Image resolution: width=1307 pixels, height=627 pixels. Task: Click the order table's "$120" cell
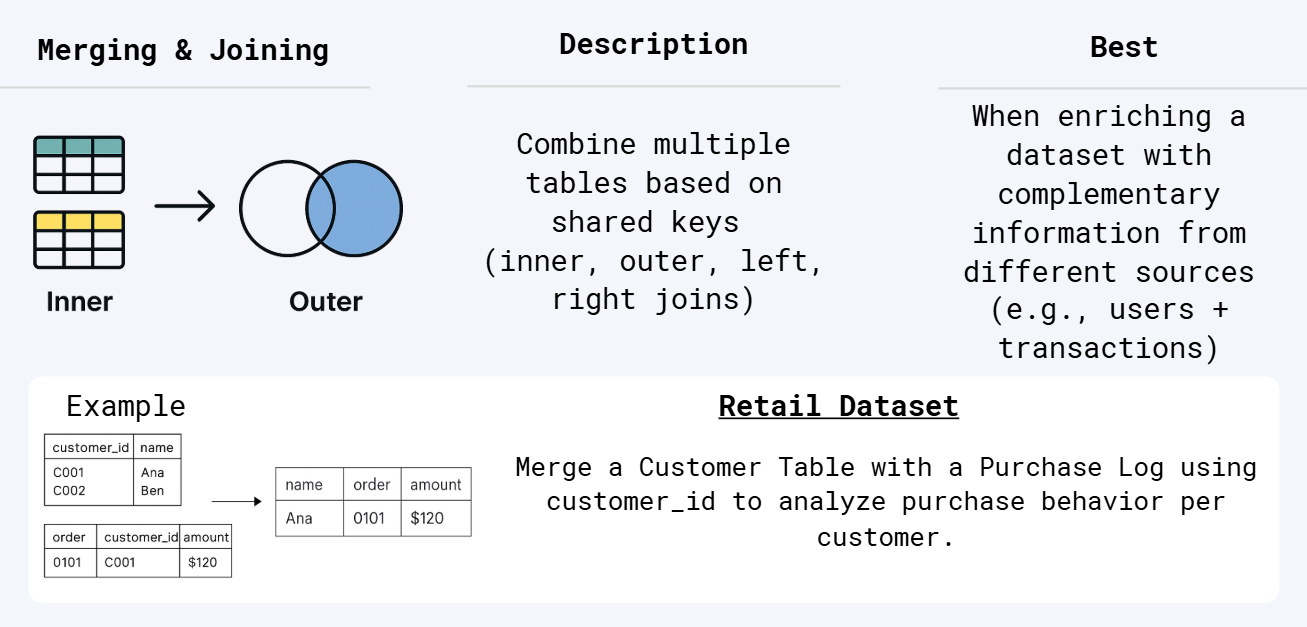click(x=203, y=562)
